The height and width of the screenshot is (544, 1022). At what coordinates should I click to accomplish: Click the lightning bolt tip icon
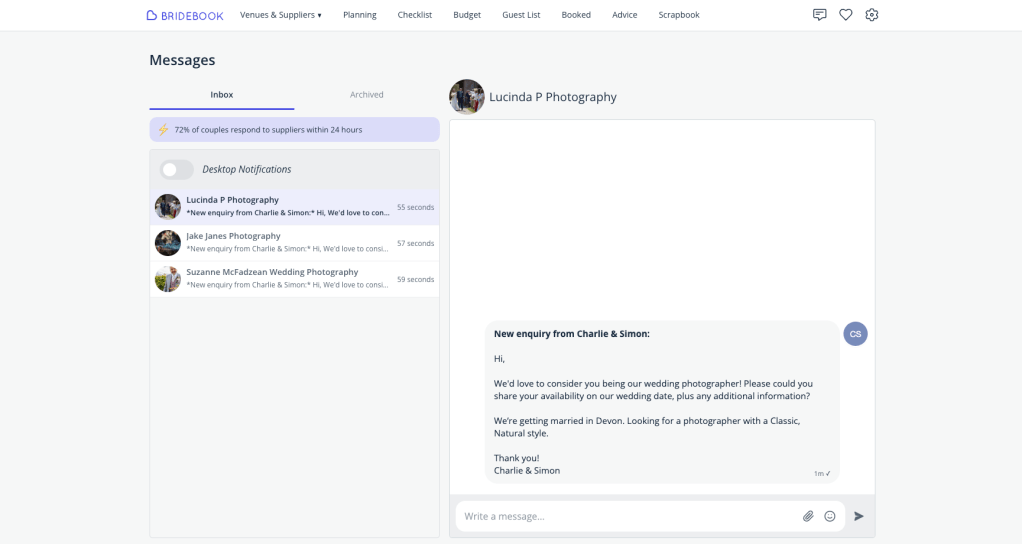pos(163,130)
